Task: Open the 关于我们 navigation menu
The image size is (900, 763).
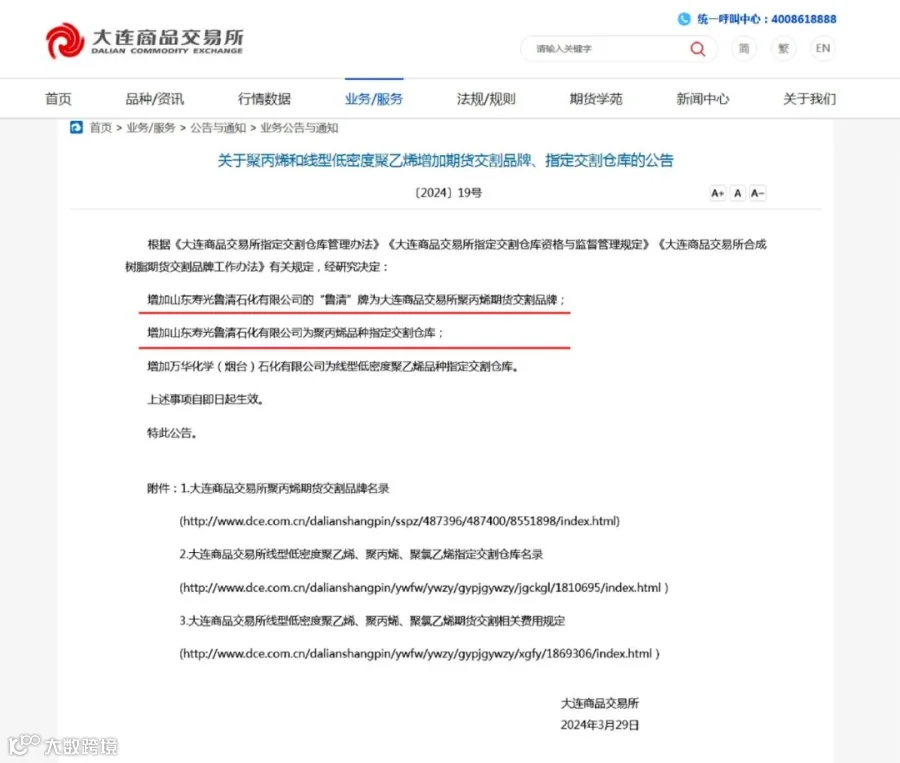Action: [809, 99]
